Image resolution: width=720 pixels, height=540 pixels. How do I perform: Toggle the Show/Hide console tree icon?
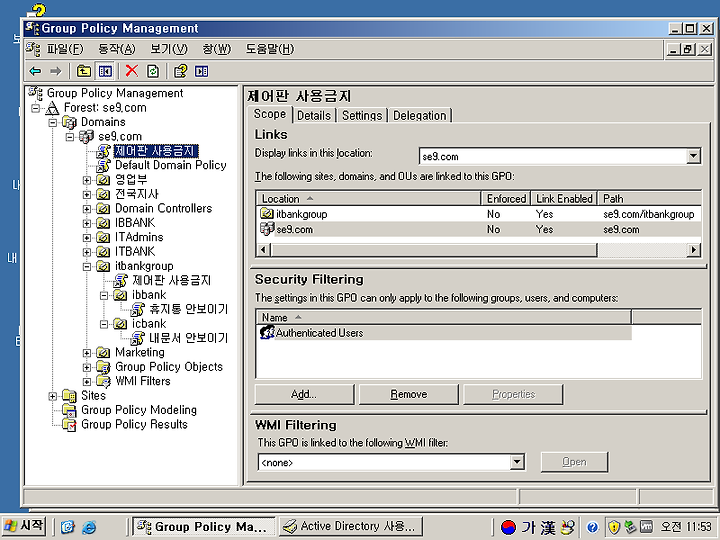[105, 71]
